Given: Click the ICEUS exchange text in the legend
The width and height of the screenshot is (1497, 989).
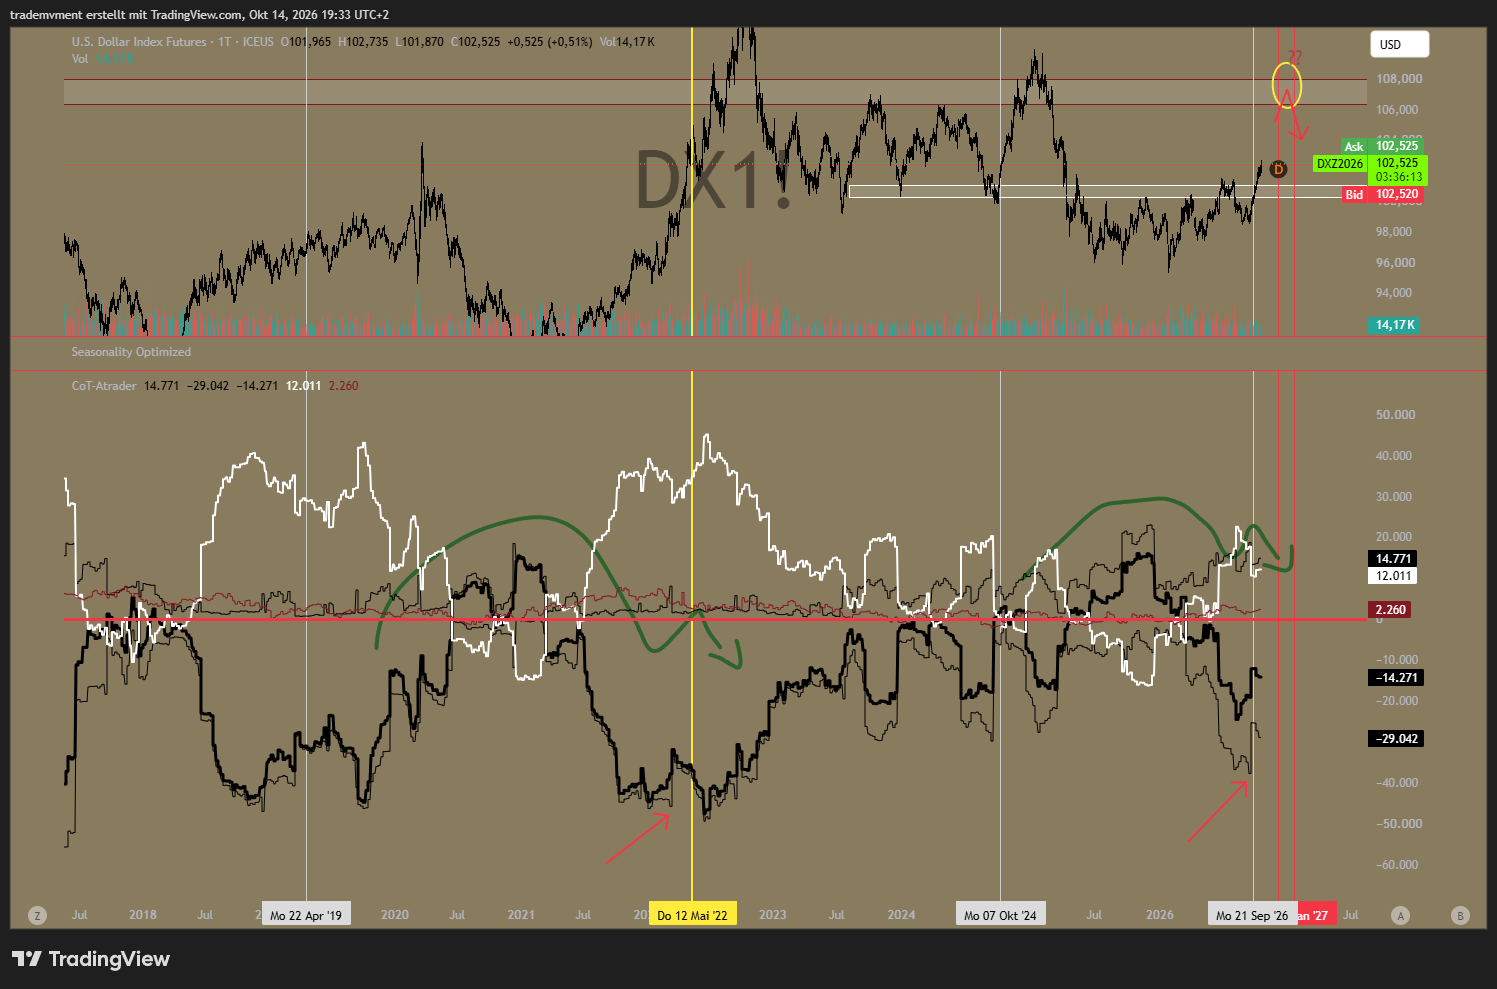Looking at the screenshot, I should click(258, 42).
